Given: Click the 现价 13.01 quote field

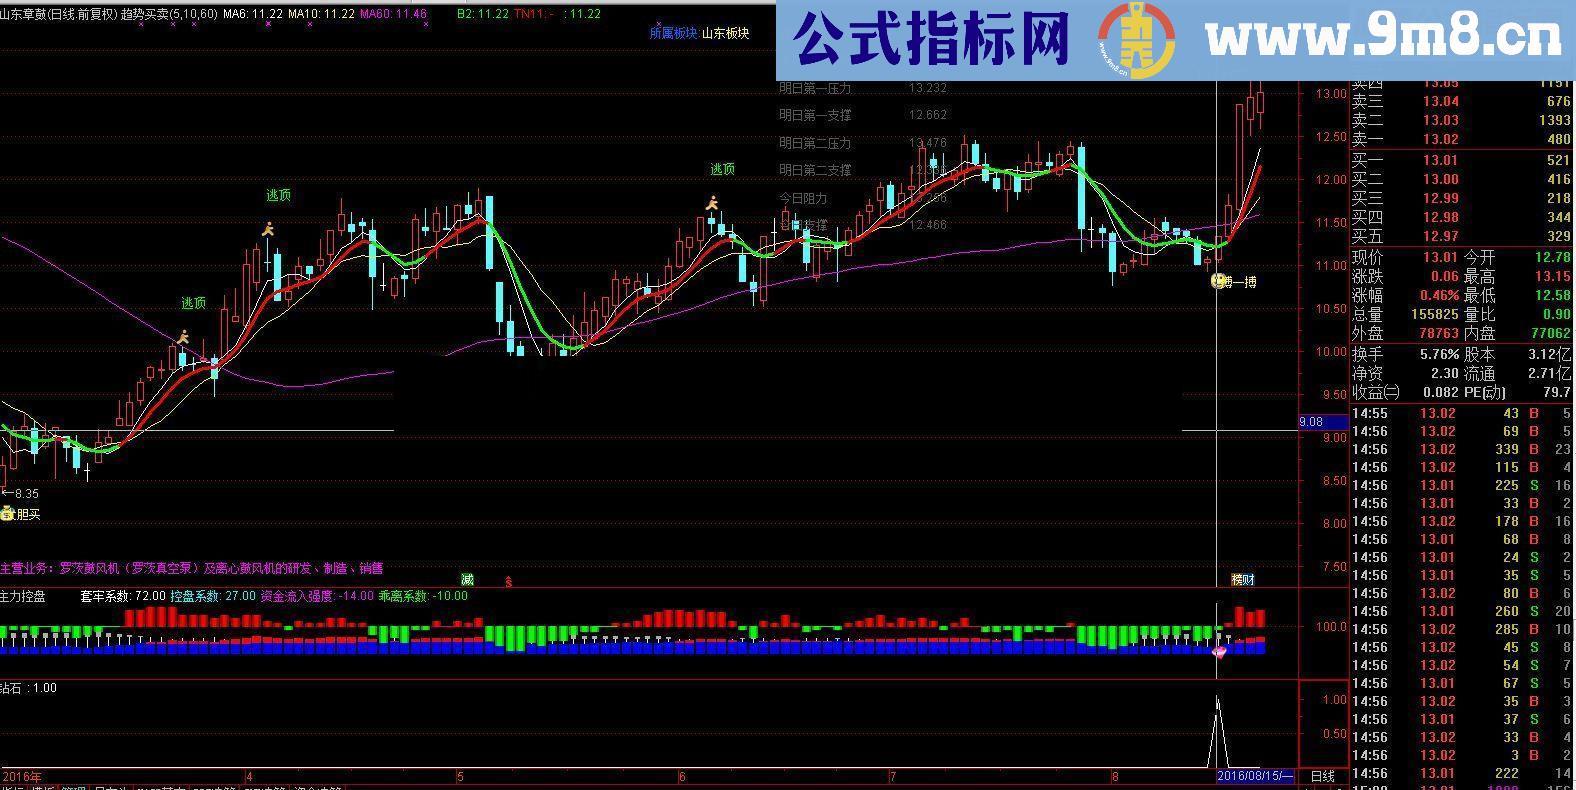Looking at the screenshot, I should 1405,258.
